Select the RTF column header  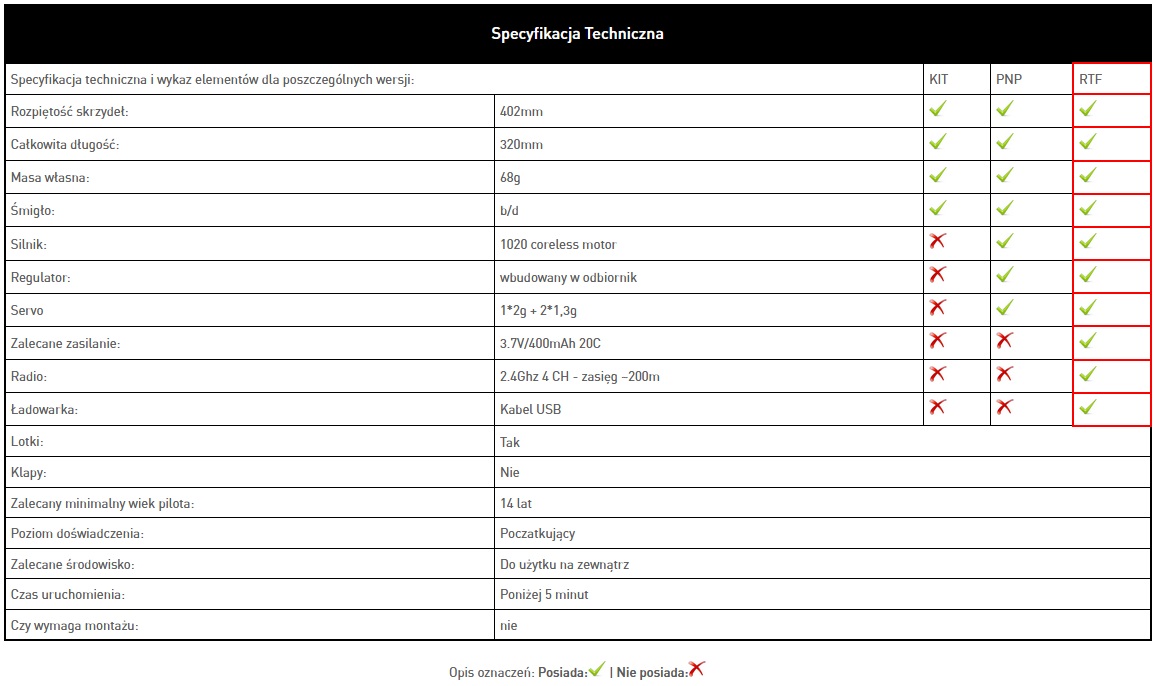[x=1090, y=79]
